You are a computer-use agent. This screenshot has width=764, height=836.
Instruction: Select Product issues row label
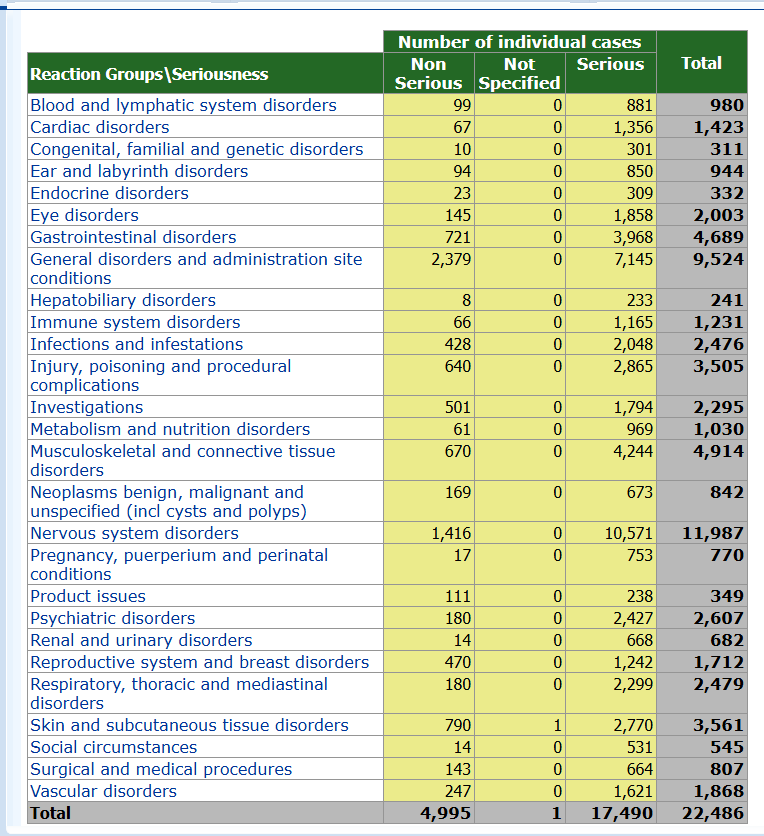pos(88,596)
